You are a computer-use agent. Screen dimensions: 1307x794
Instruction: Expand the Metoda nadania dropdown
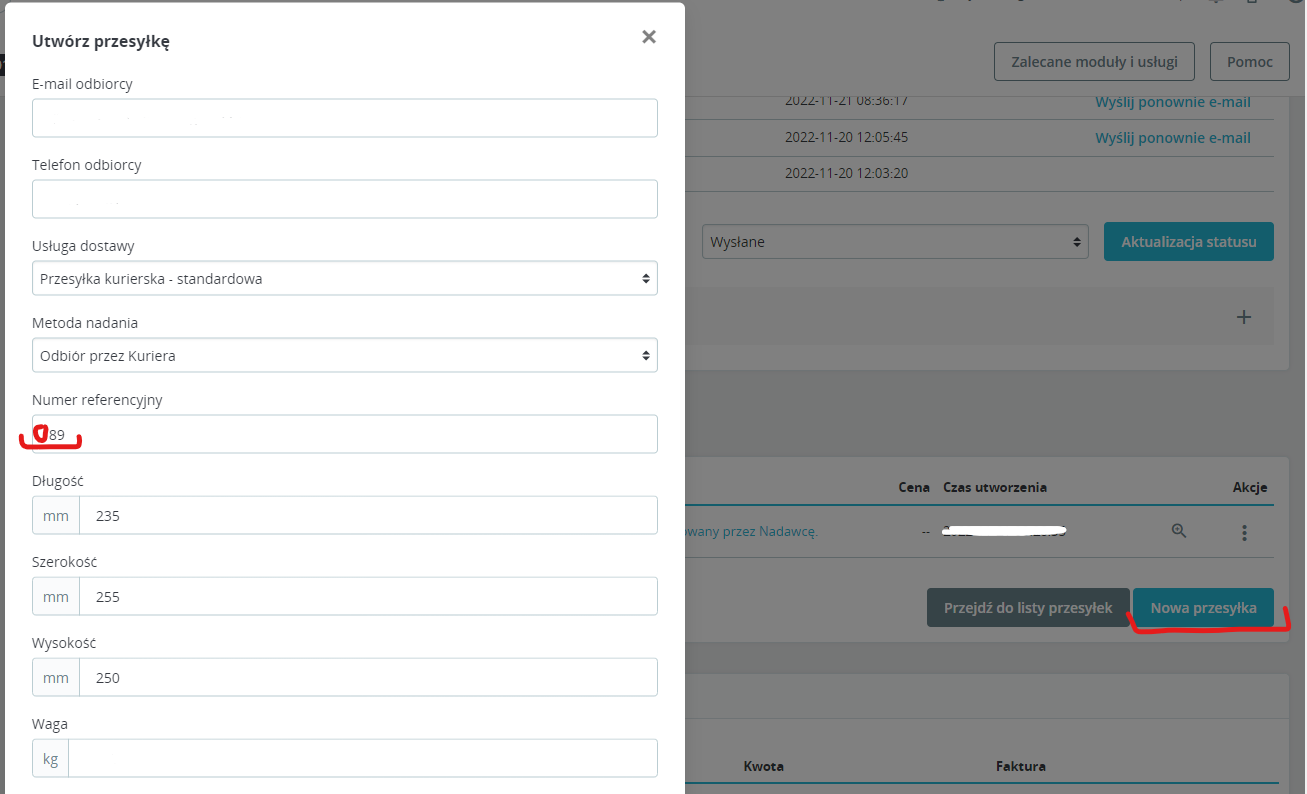(345, 355)
